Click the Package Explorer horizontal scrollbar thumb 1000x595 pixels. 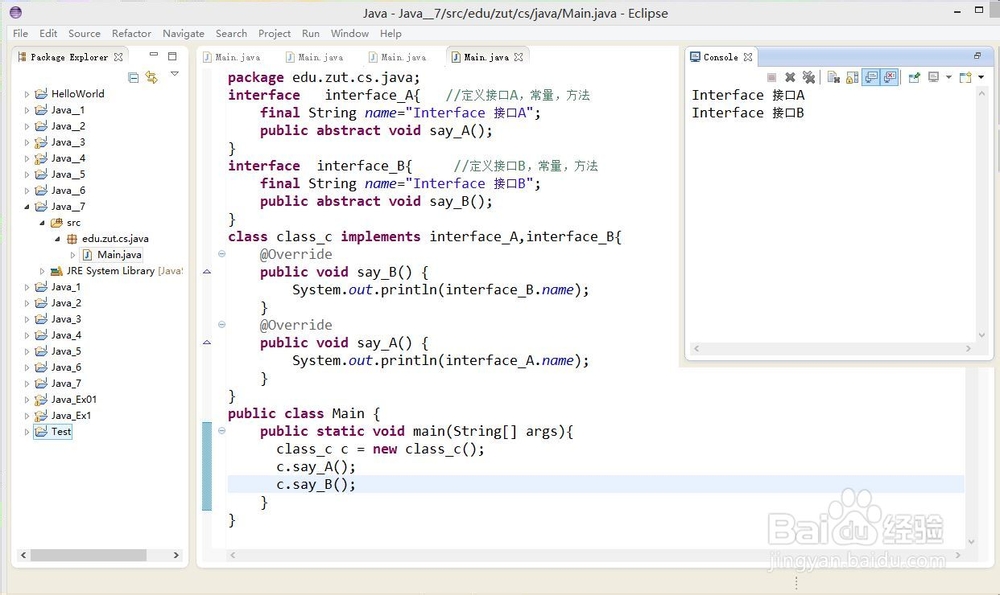(89, 555)
